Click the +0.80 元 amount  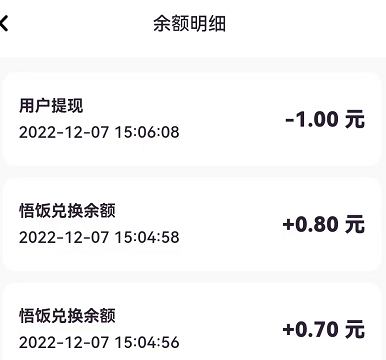pyautogui.click(x=324, y=224)
